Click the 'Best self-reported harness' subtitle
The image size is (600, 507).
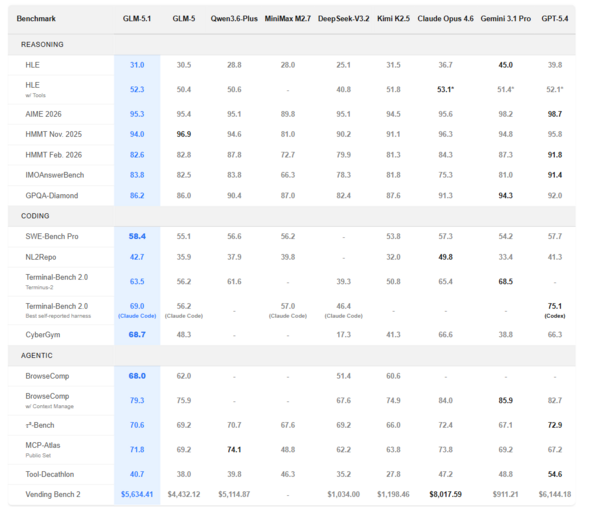(58, 316)
